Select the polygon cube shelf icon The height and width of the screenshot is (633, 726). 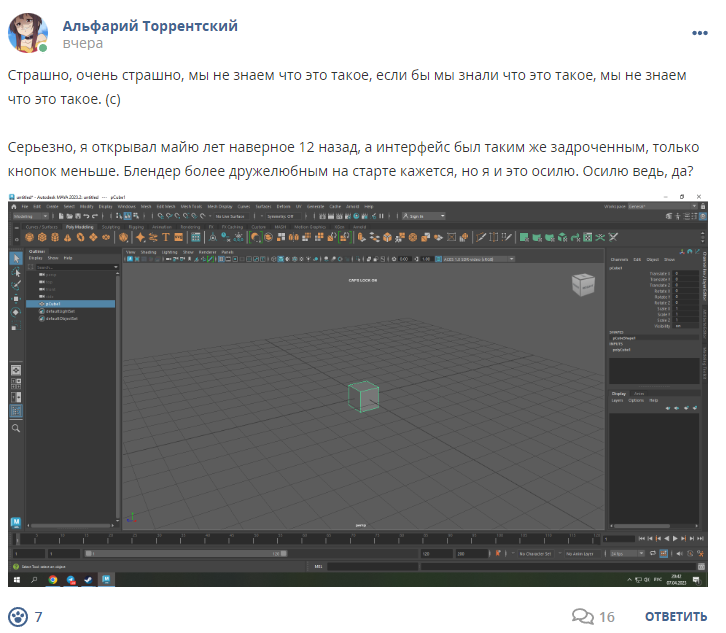coord(42,238)
